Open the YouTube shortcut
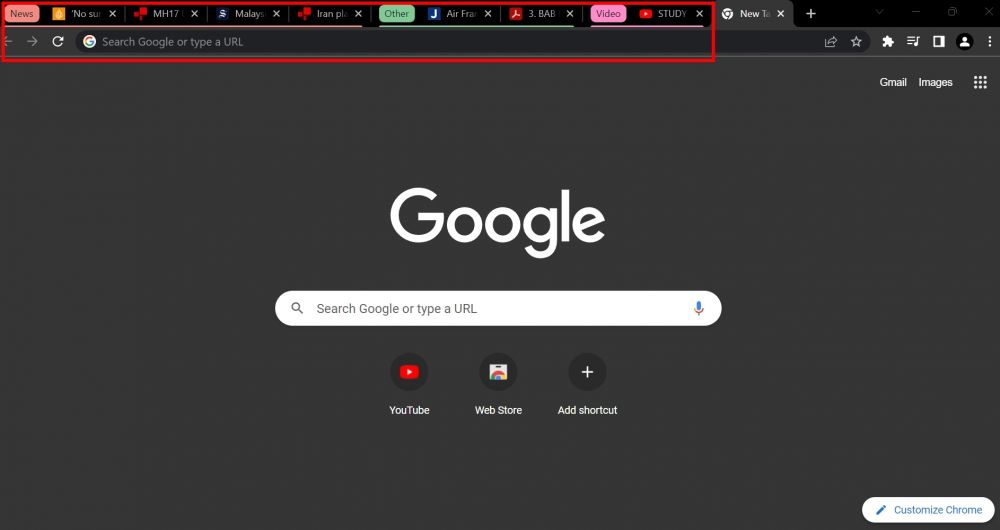1000x530 pixels. [x=409, y=385]
